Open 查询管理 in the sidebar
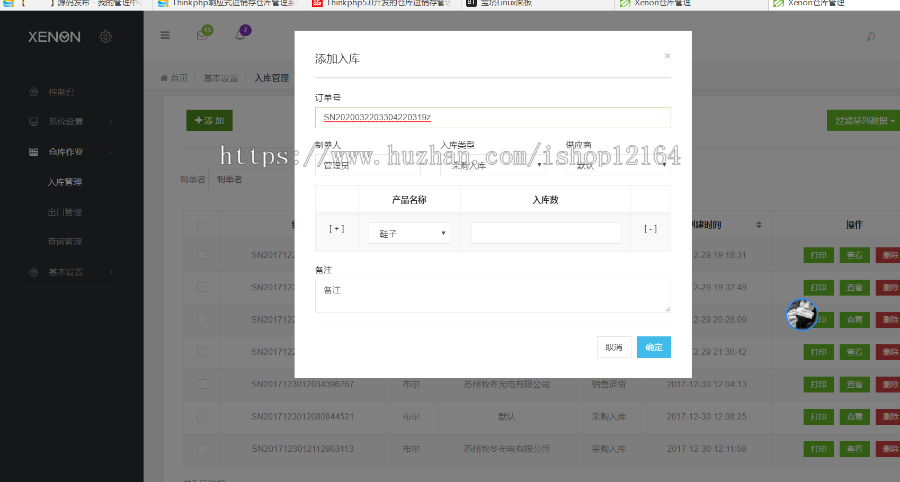The image size is (900, 482). click(x=65, y=242)
